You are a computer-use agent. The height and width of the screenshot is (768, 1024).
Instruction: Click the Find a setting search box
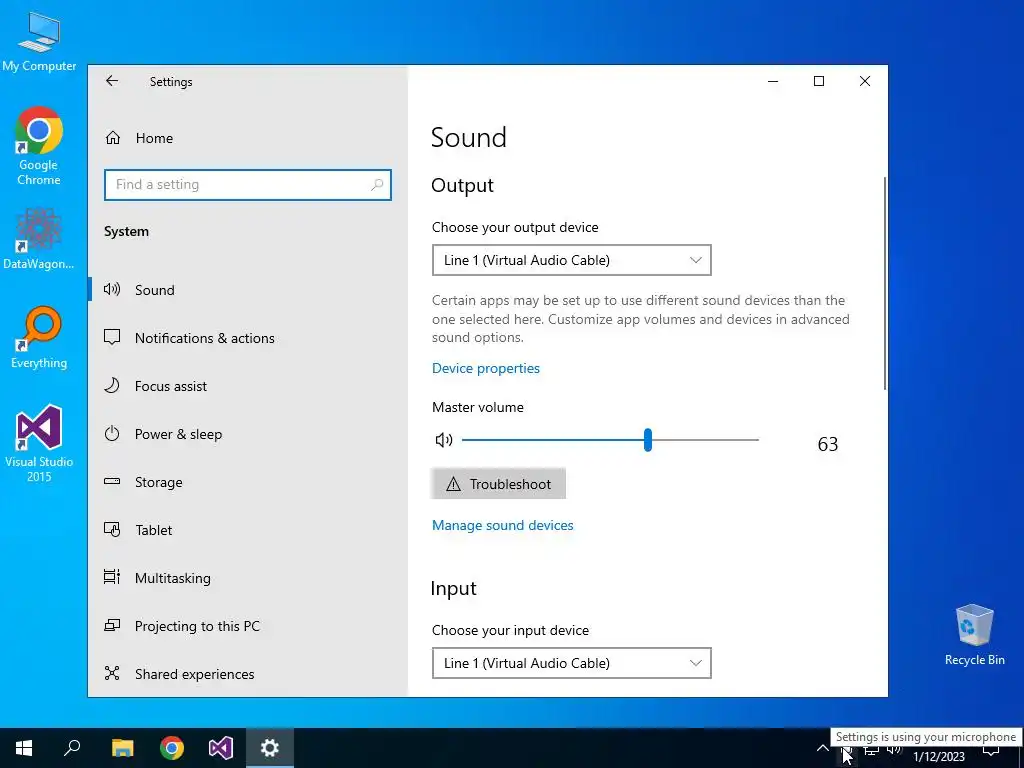coord(248,185)
